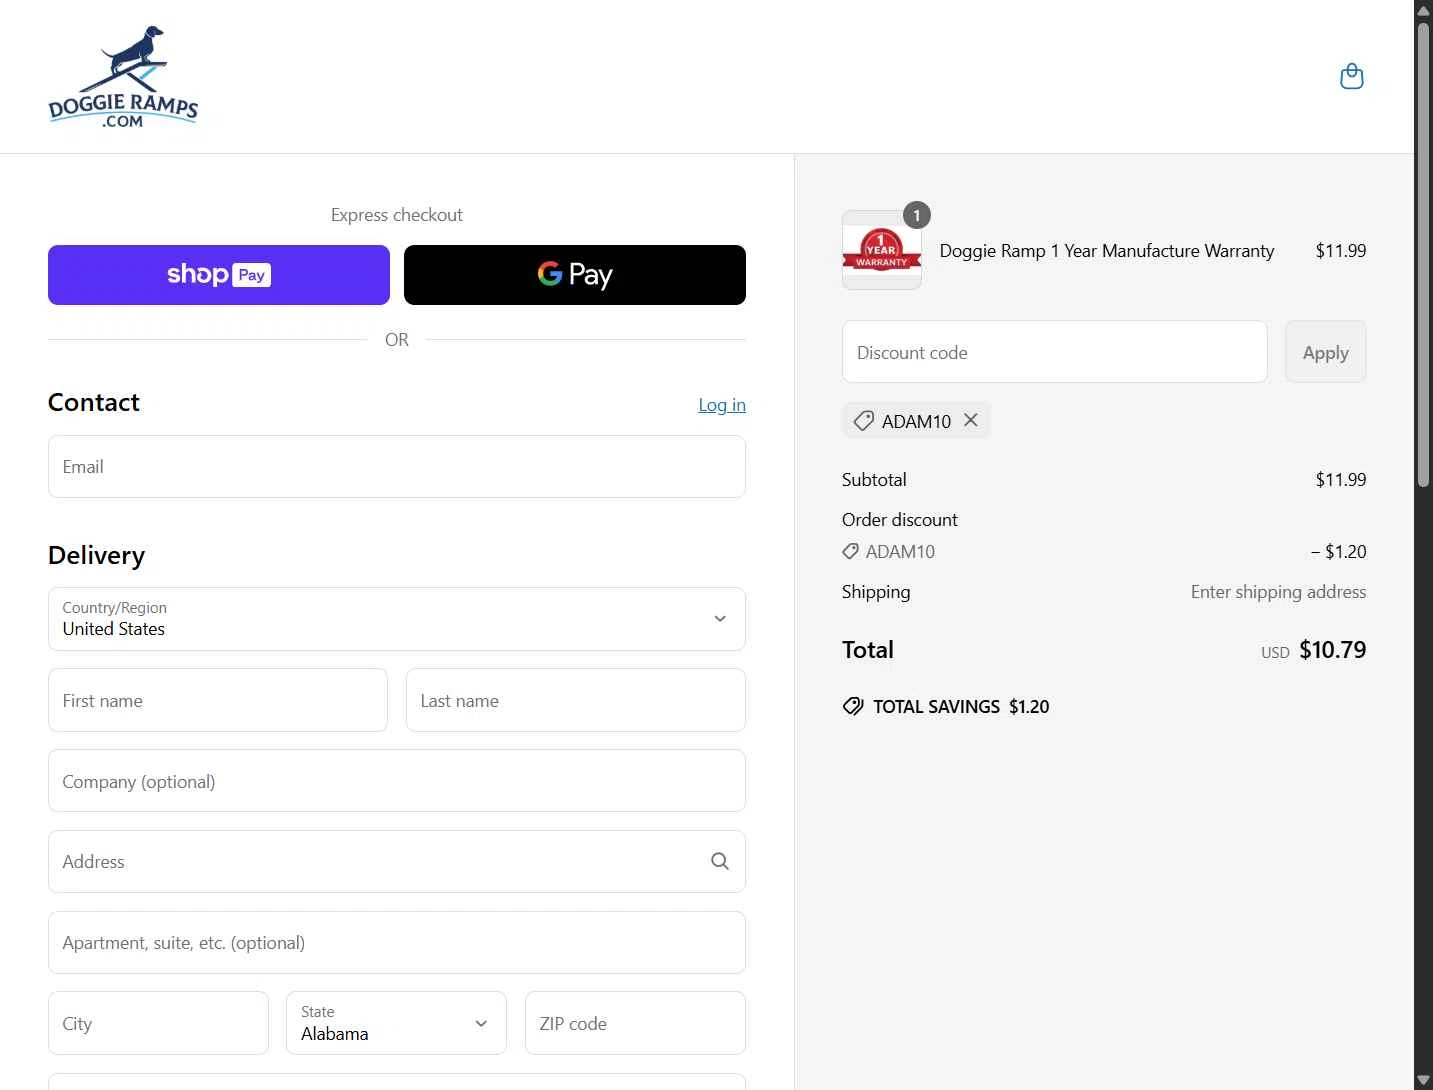Screen dimensions: 1433x1090
Task: Click the page vertical scrollbar thumb
Action: (1423, 254)
